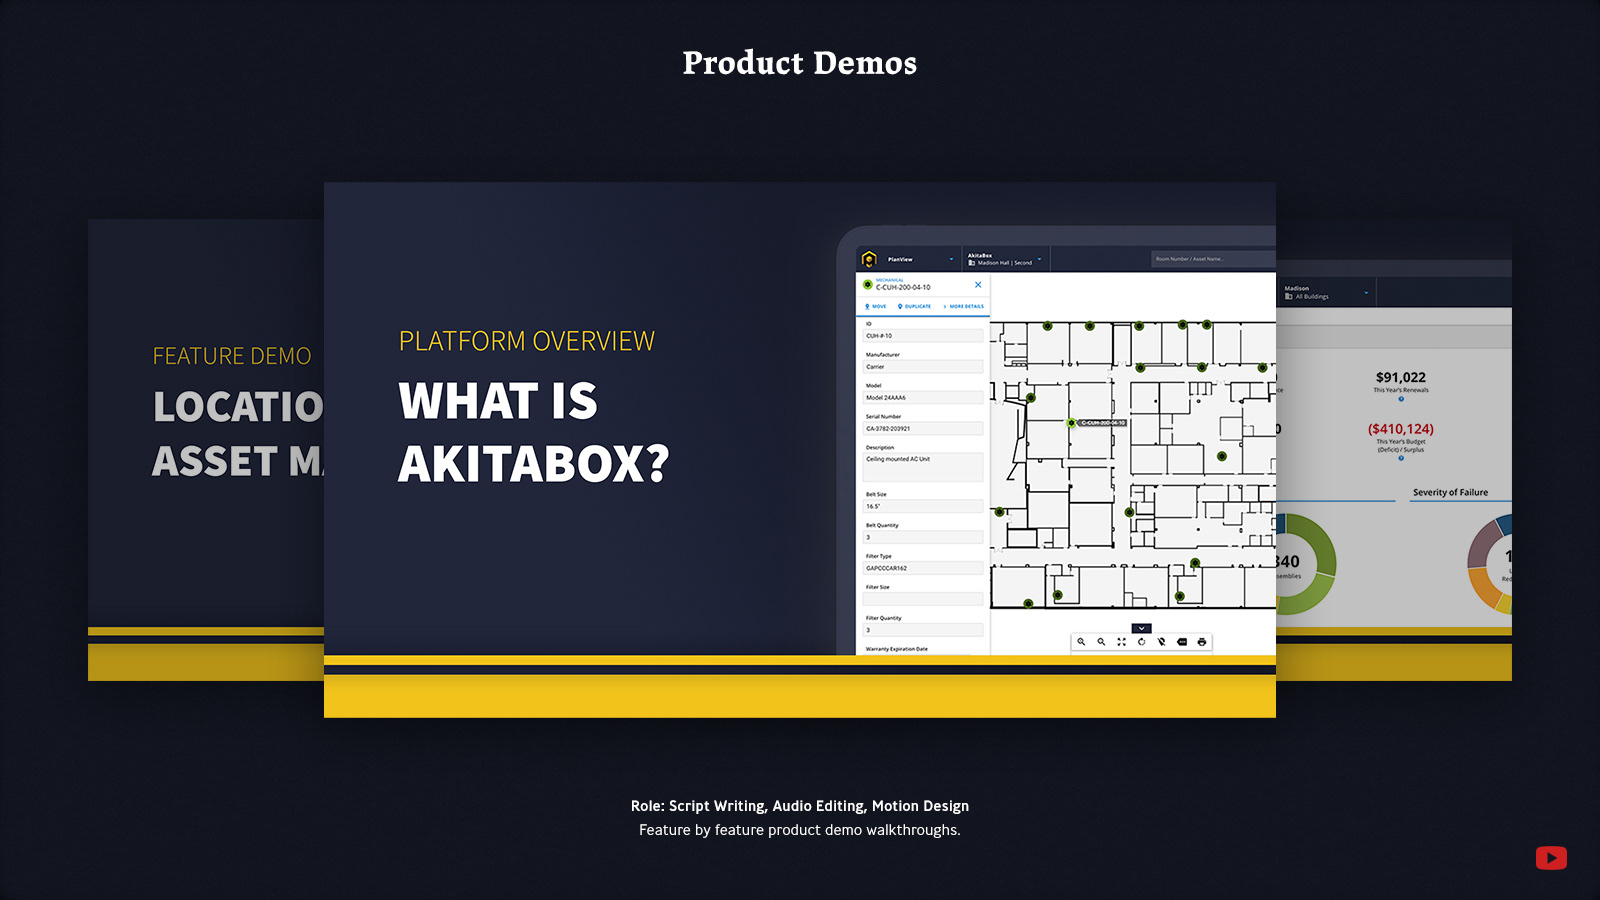The image size is (1600, 900).
Task: Click the C-CUH-200-04-10 pin label on map
Action: (1103, 423)
